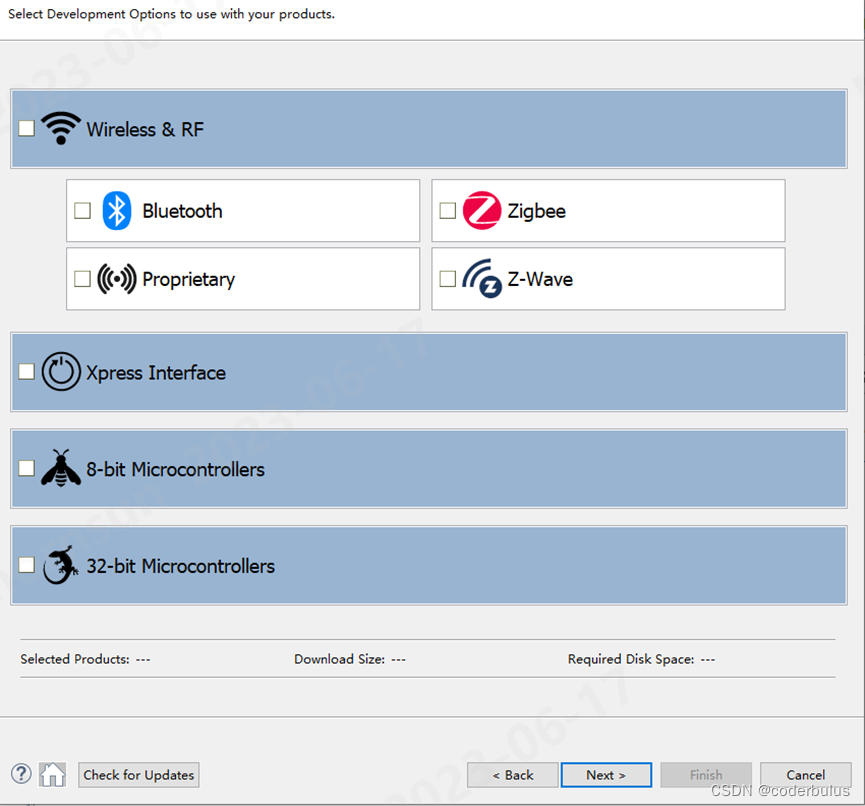This screenshot has width=865, height=806.
Task: Click the Wireless & RF antenna icon
Action: (x=60, y=128)
